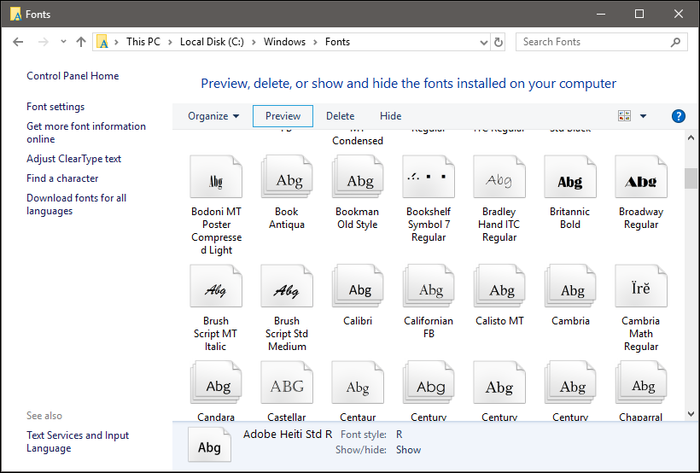Viewport: 700px width, 473px height.
Task: Select the Cambria font family icon
Action: 570,286
